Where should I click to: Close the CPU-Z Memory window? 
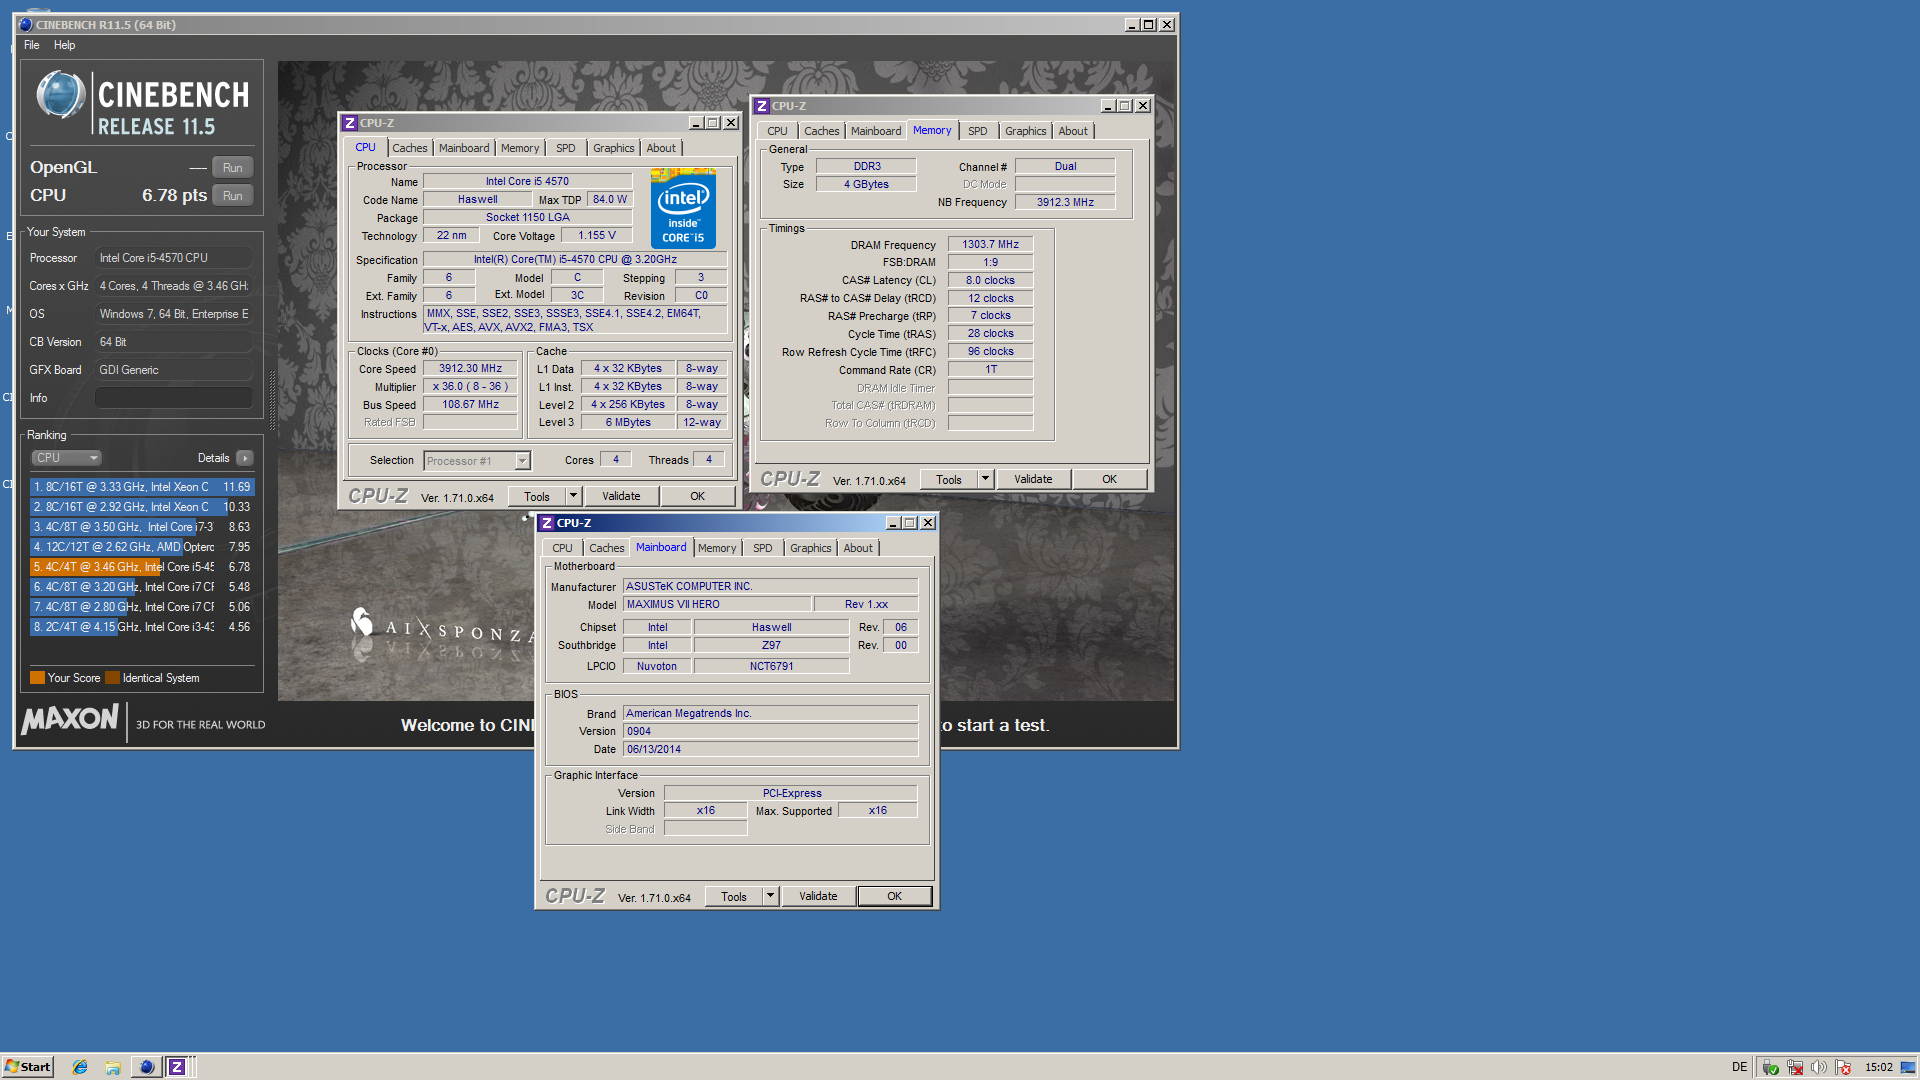[1142, 106]
